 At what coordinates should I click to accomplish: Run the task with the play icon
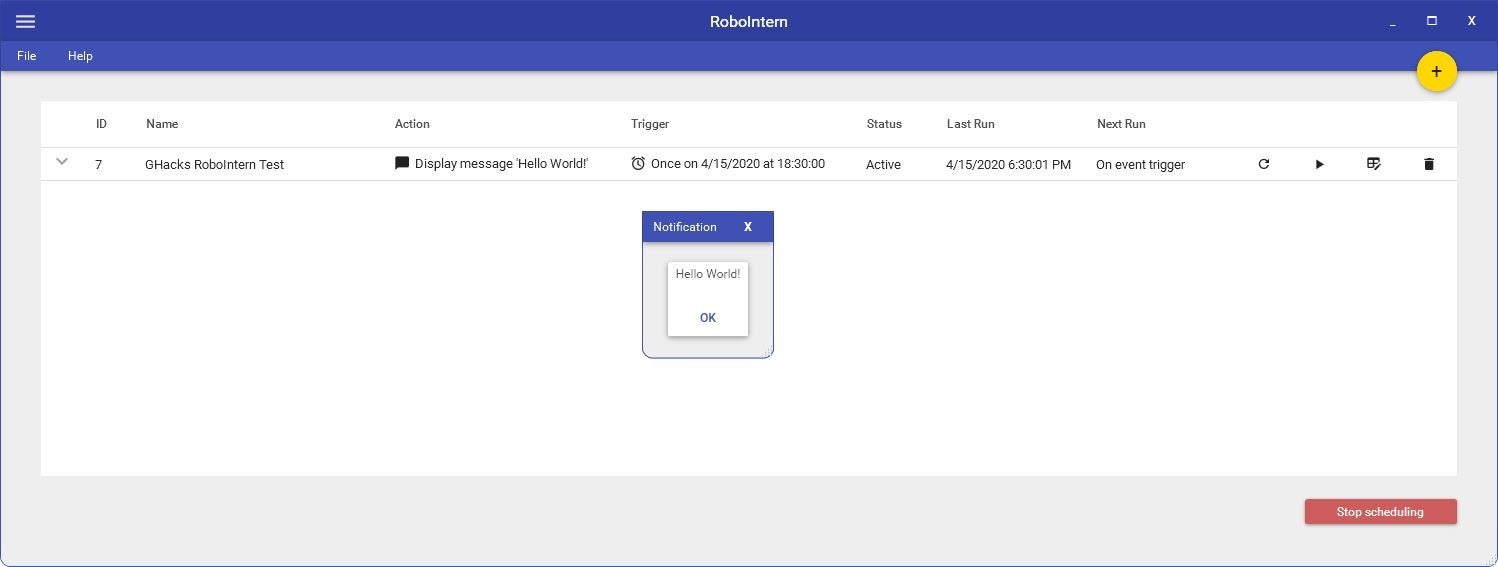(x=1319, y=164)
